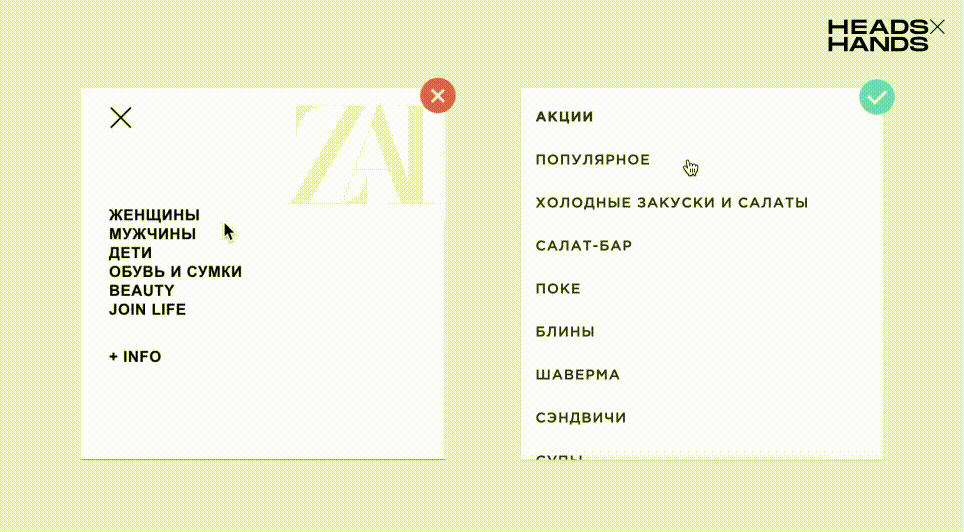Click the faded ZARA logo
Viewport: 964px width, 532px height.
click(368, 154)
